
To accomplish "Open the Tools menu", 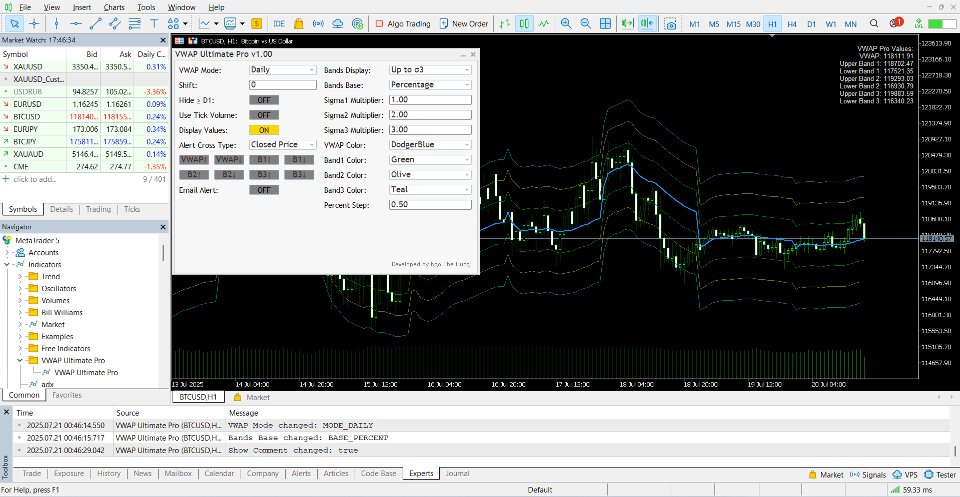I will [146, 7].
